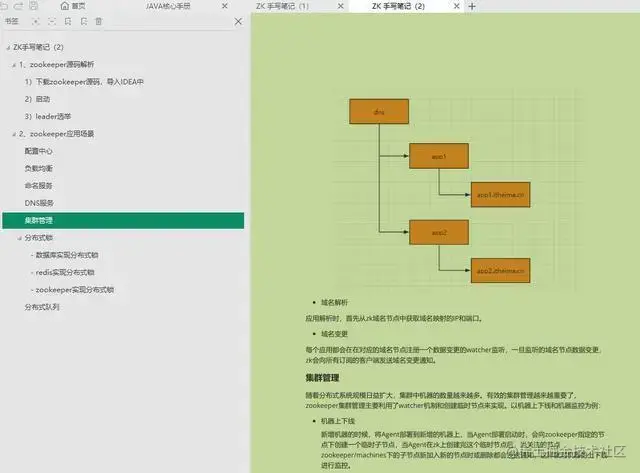Open bookmark 1) 下载zookeeper源码，导入IDEA中
The image size is (640, 473).
pos(84,82)
